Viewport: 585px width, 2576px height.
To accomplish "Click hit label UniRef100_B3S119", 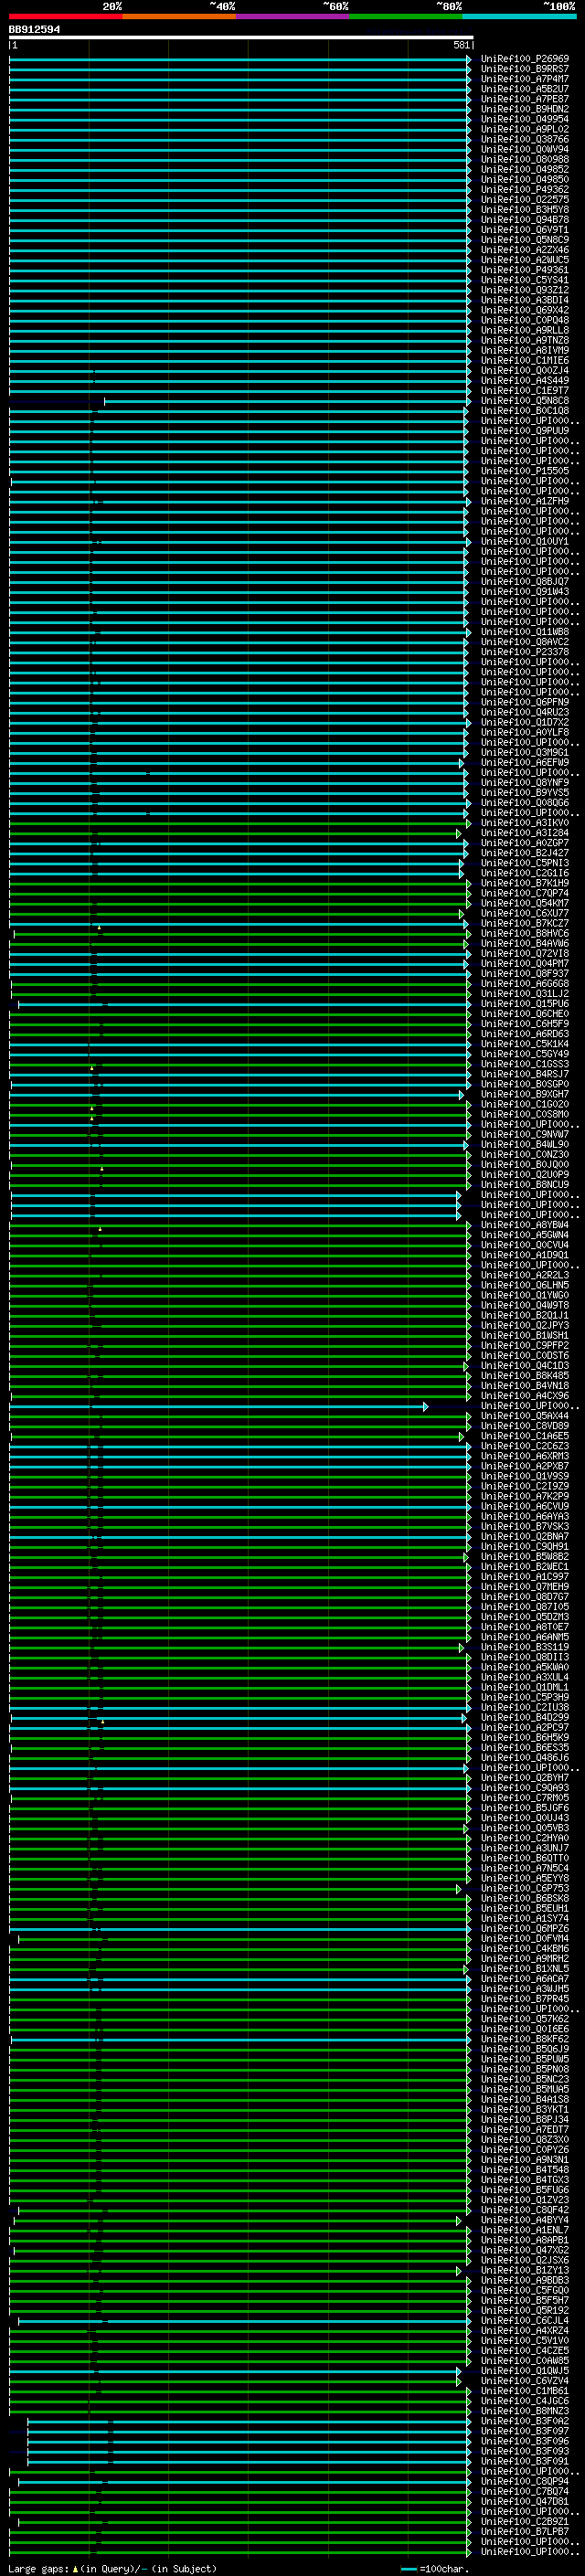I will tap(525, 1647).
